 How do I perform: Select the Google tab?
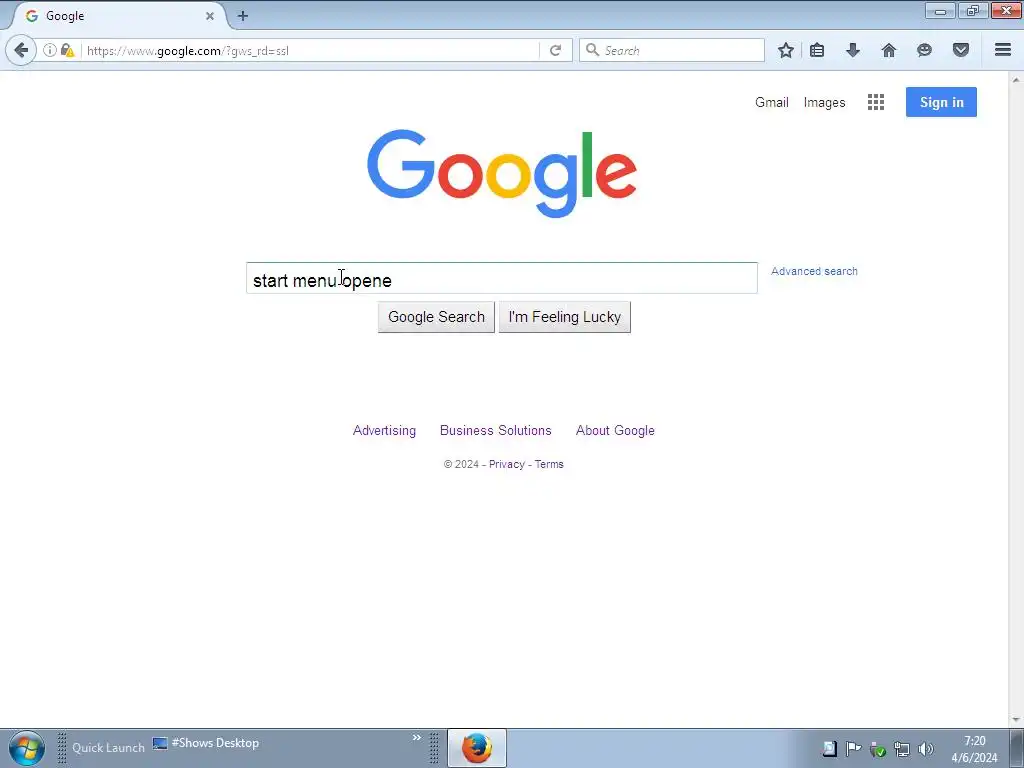118,16
